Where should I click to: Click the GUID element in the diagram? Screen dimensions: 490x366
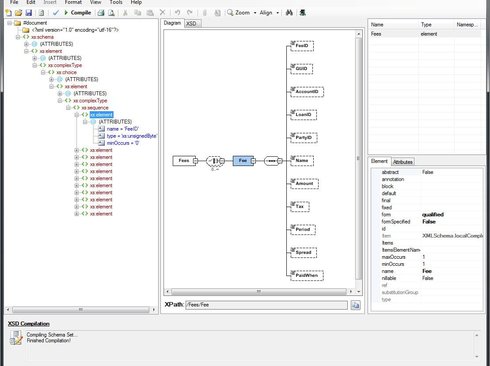click(301, 69)
